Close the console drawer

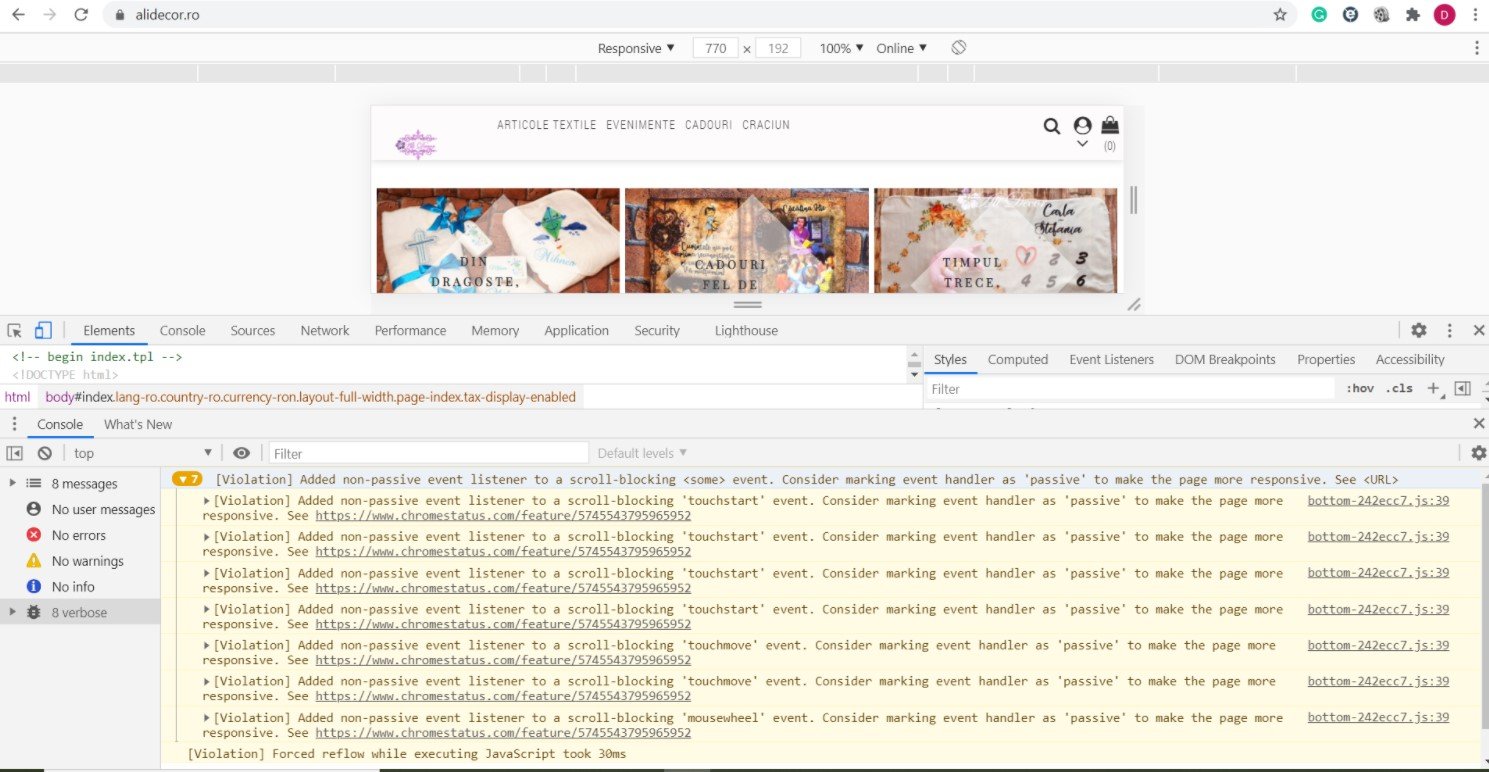(x=1479, y=424)
